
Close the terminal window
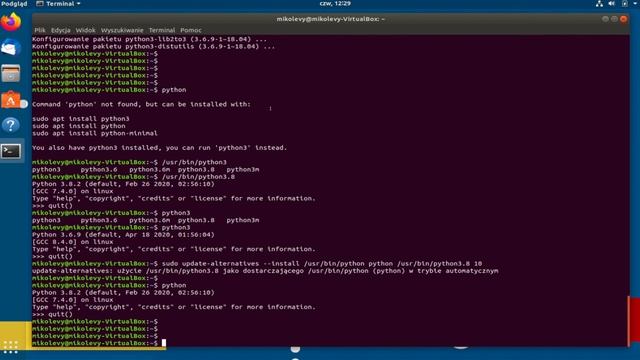click(x=623, y=19)
